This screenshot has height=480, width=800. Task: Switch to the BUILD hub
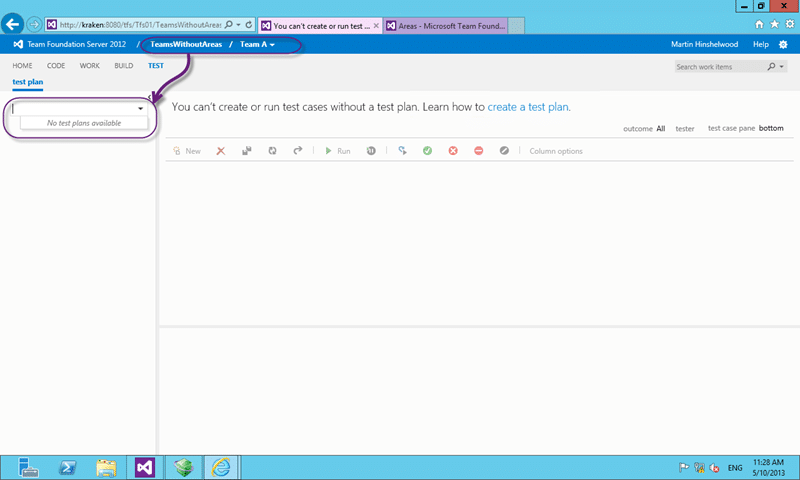pyautogui.click(x=123, y=66)
